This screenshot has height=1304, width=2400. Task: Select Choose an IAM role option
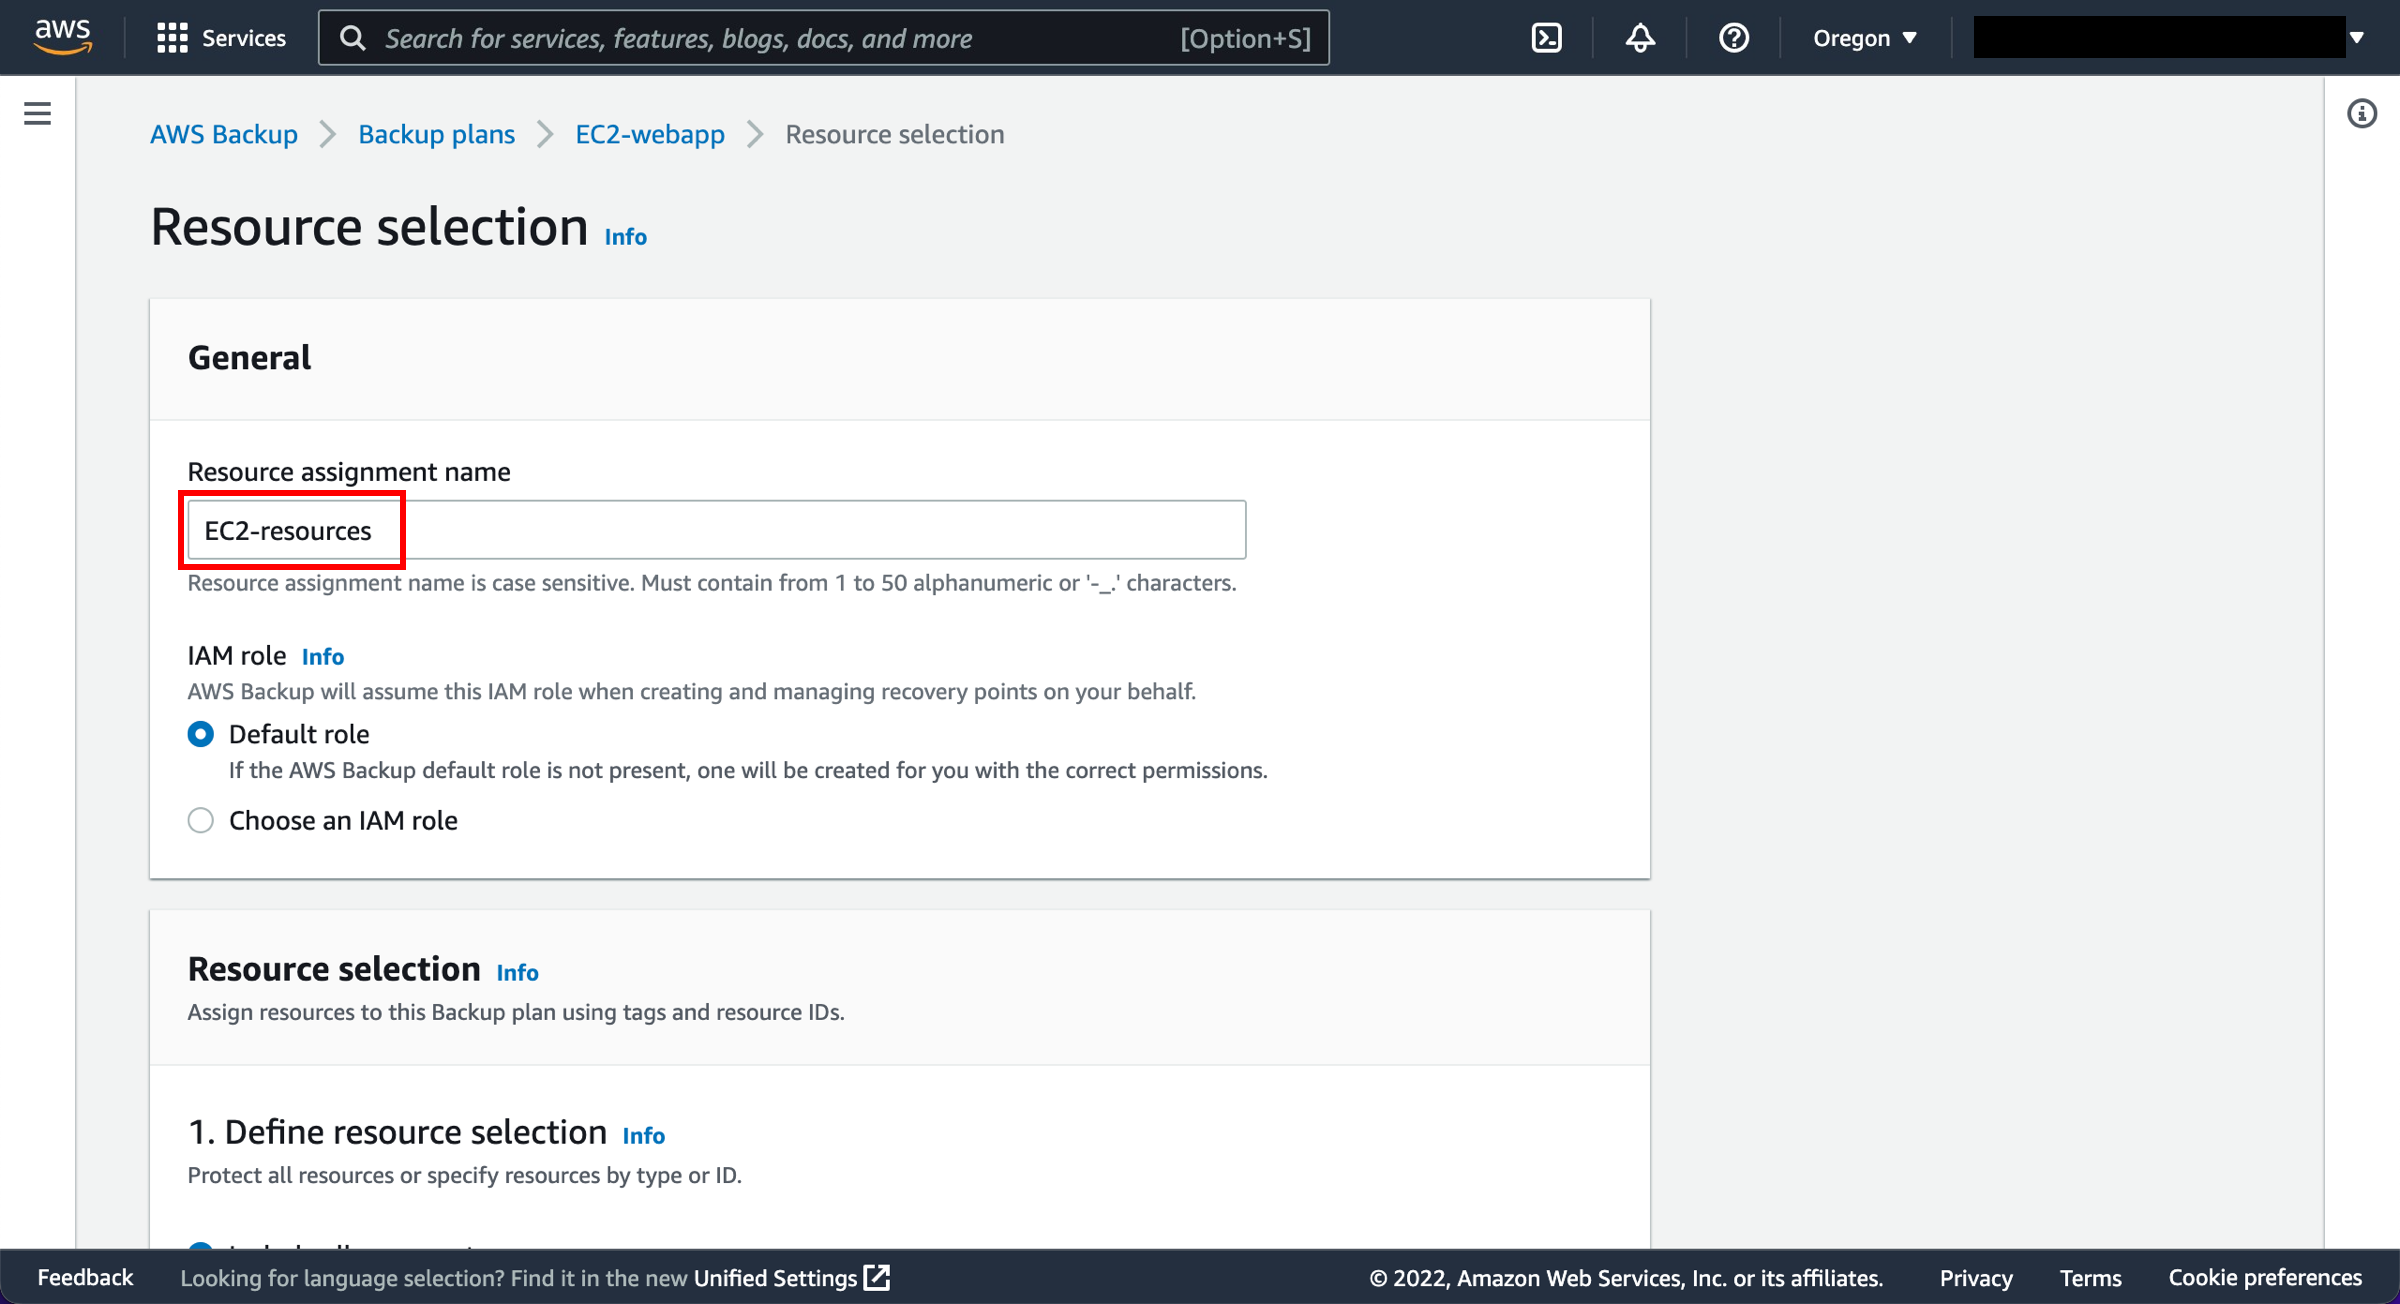click(201, 820)
